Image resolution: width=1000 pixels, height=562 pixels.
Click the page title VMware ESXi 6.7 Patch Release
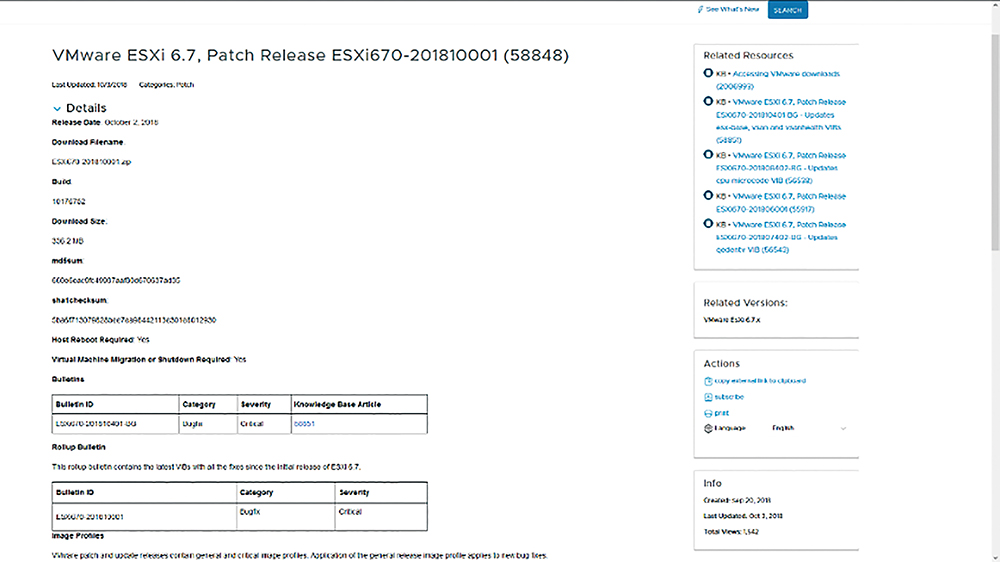[310, 55]
